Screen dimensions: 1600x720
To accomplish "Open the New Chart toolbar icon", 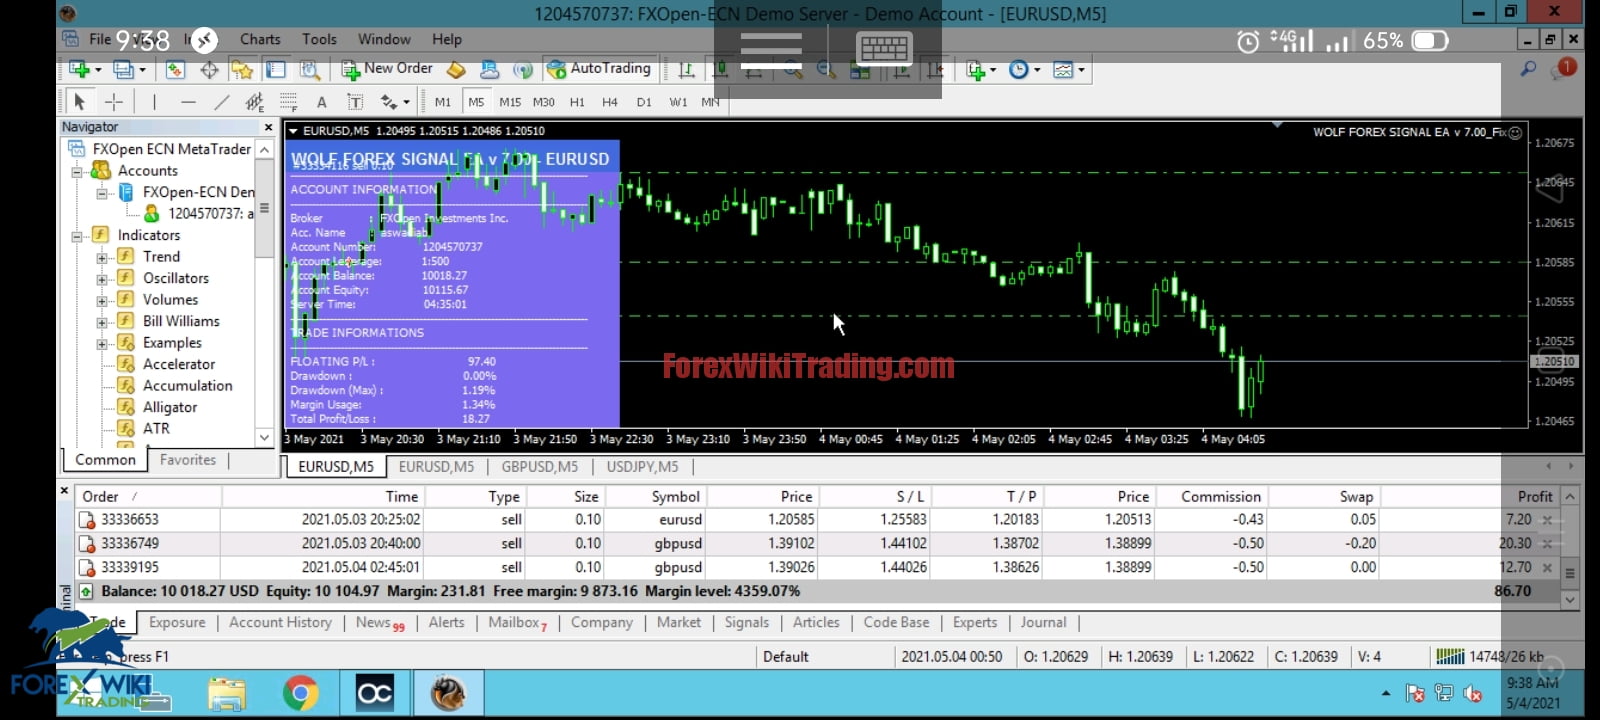I will point(80,69).
